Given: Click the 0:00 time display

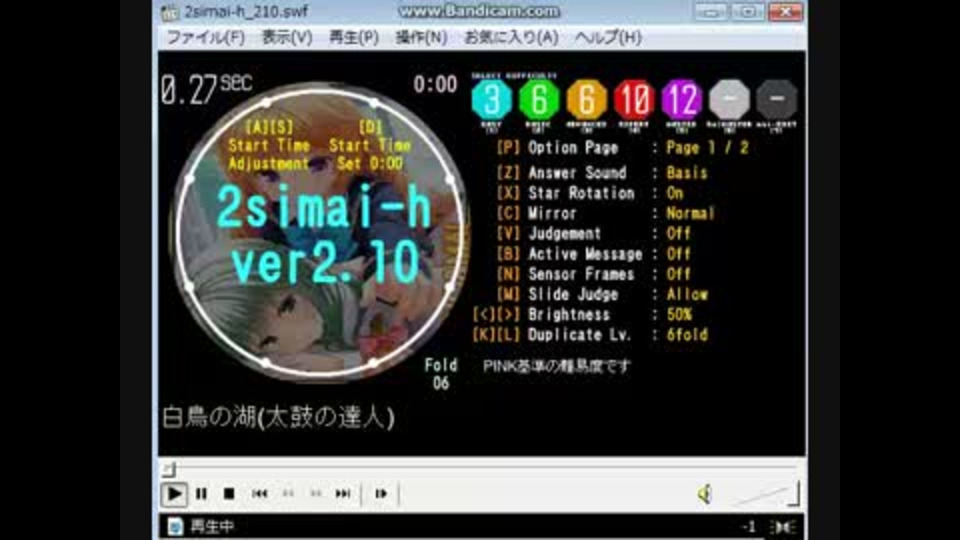Looking at the screenshot, I should pyautogui.click(x=435, y=84).
